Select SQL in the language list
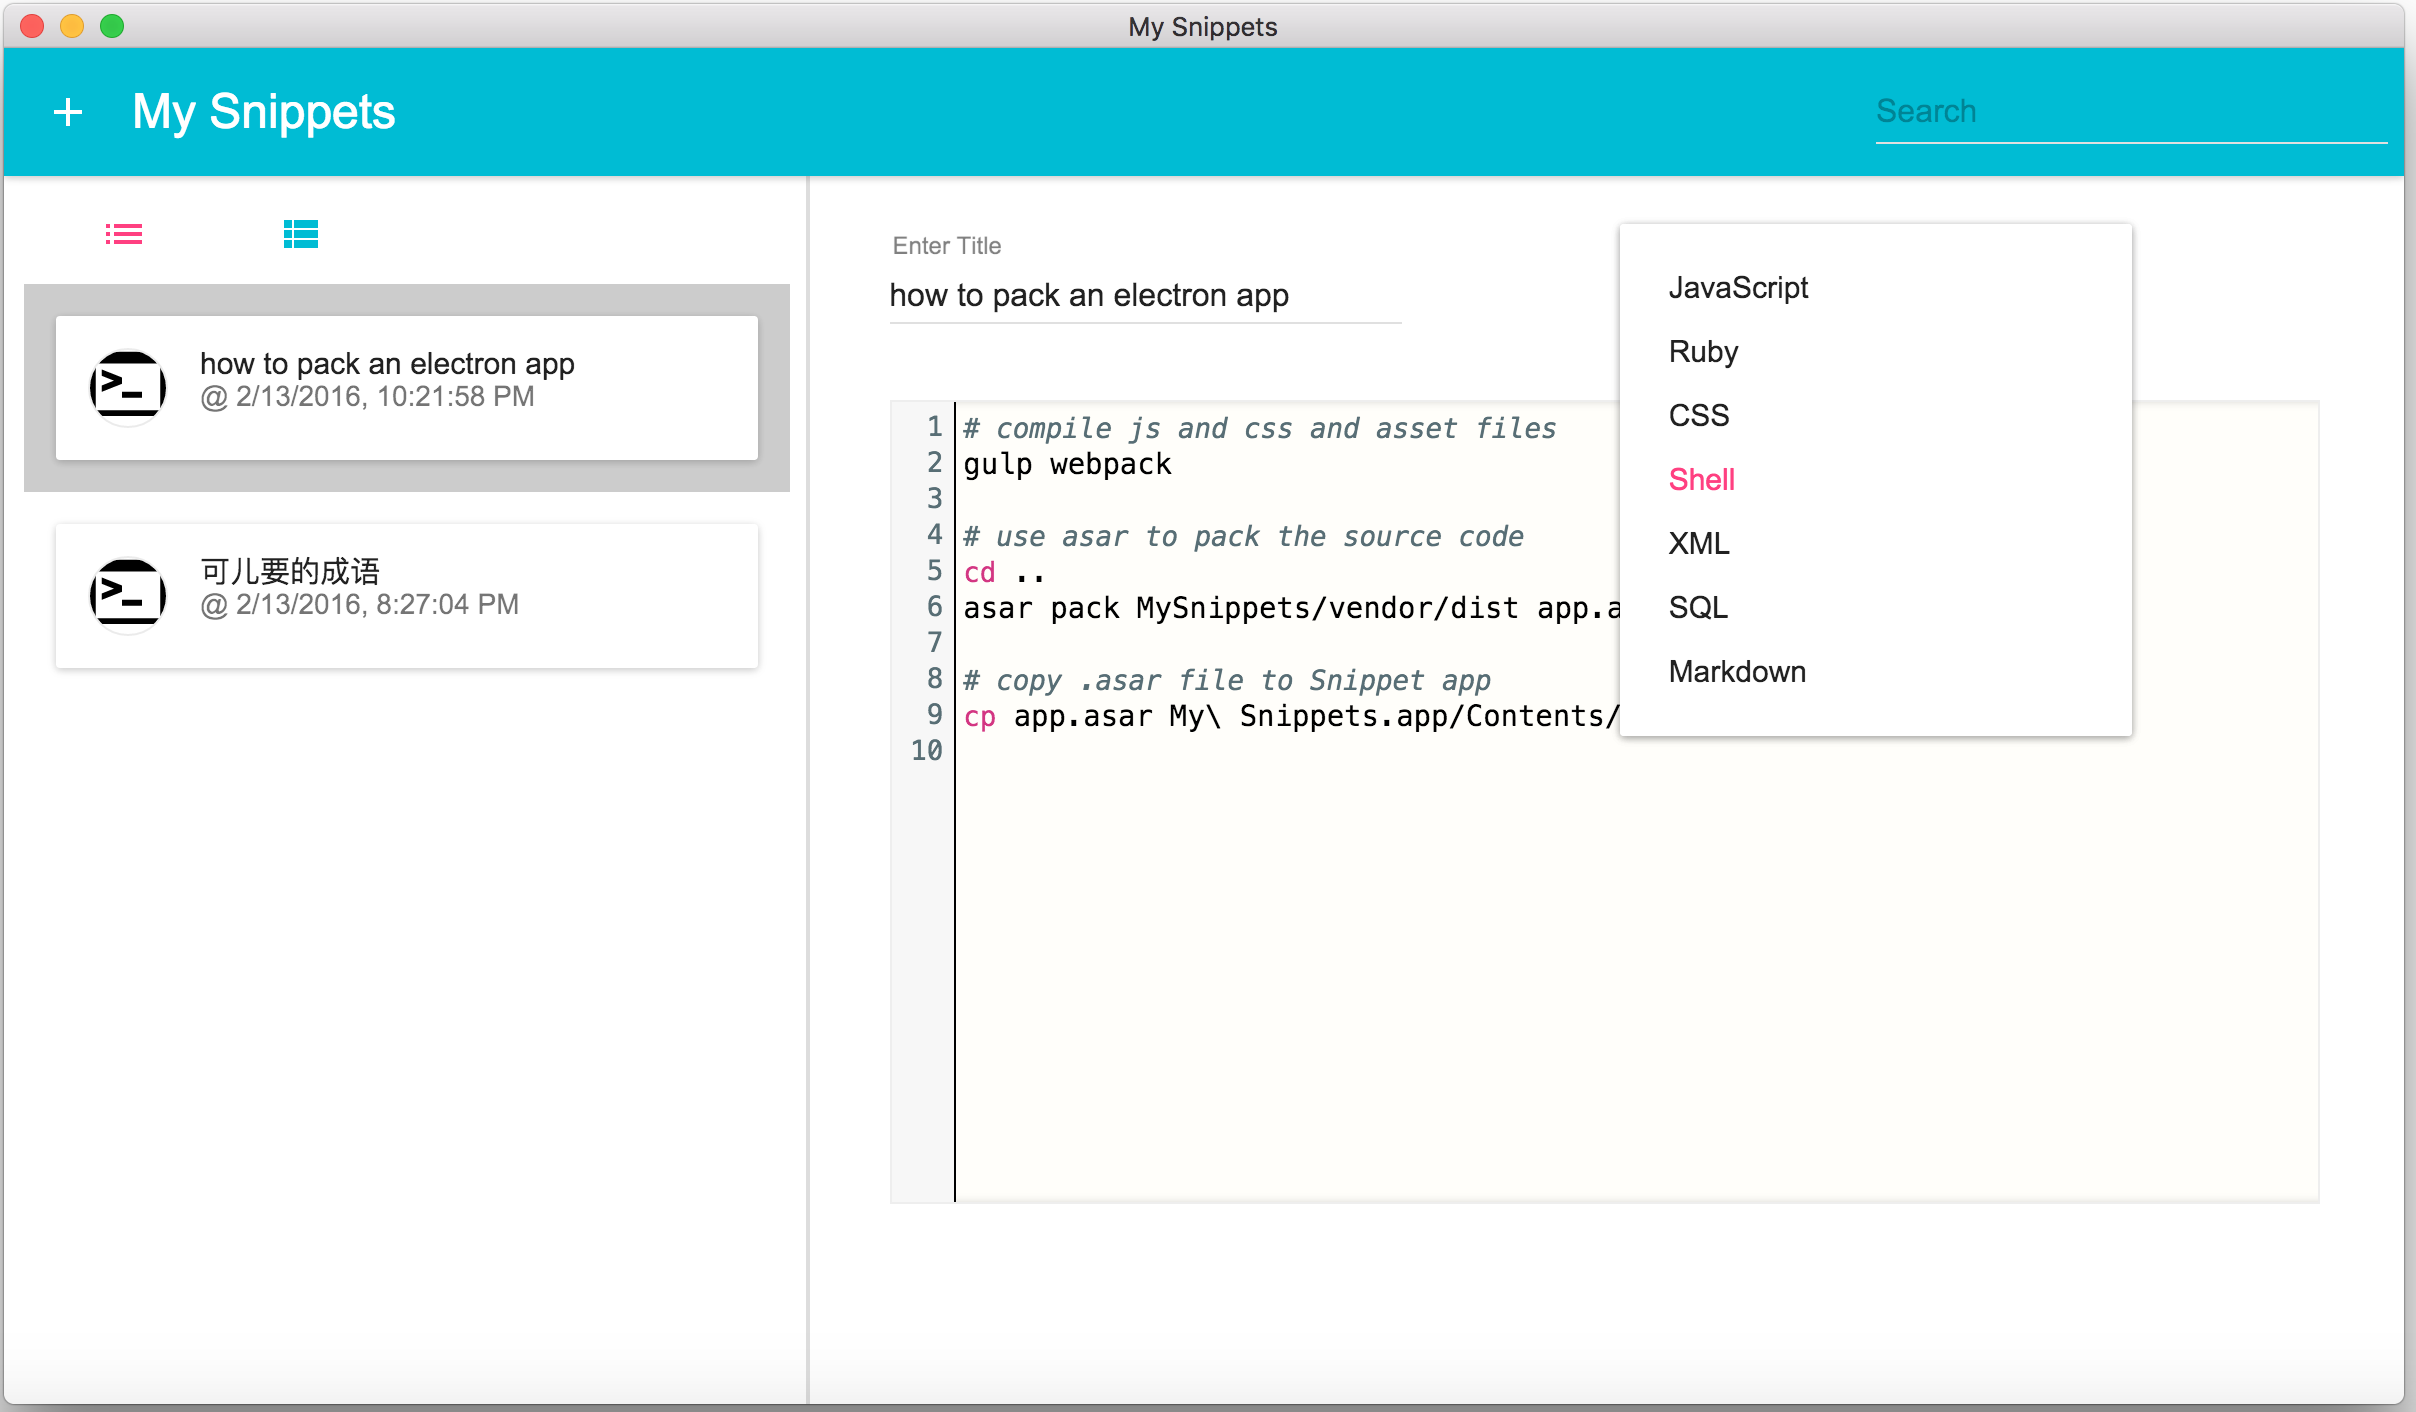Screen dimensions: 2416x1412 coord(1697,608)
